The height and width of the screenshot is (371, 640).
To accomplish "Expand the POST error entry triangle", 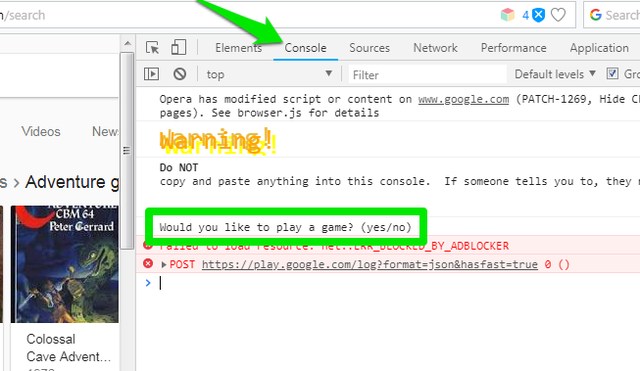I will [x=163, y=264].
